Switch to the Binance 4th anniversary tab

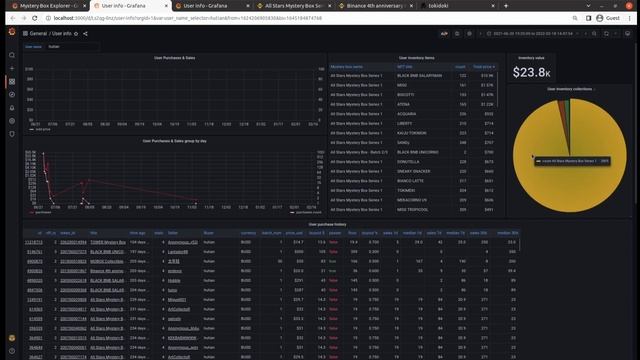(376, 6)
